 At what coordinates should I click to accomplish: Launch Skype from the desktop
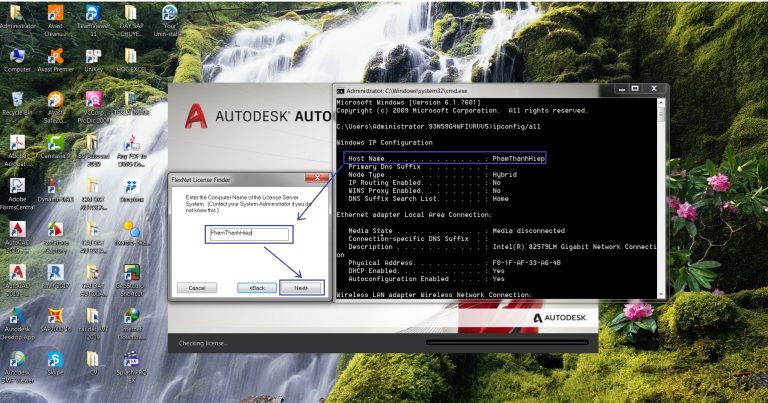55,362
